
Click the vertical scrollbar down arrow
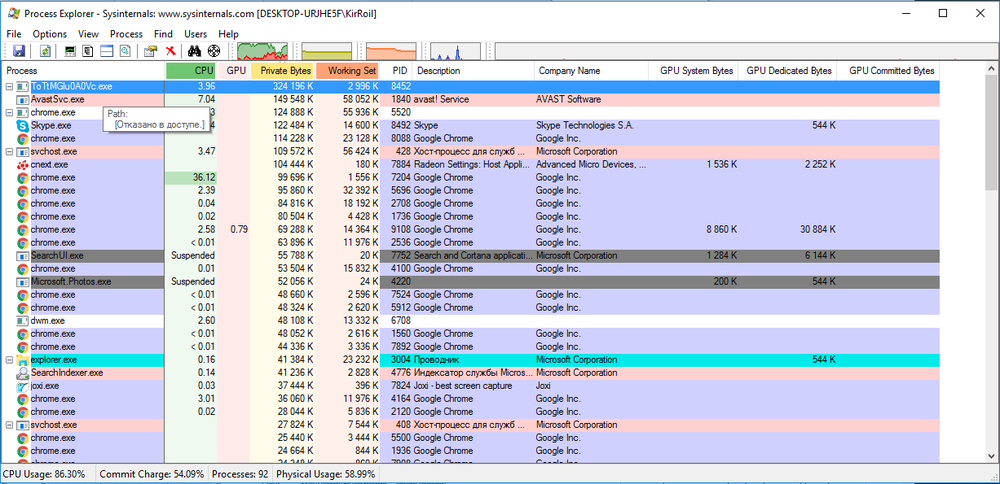[992, 457]
